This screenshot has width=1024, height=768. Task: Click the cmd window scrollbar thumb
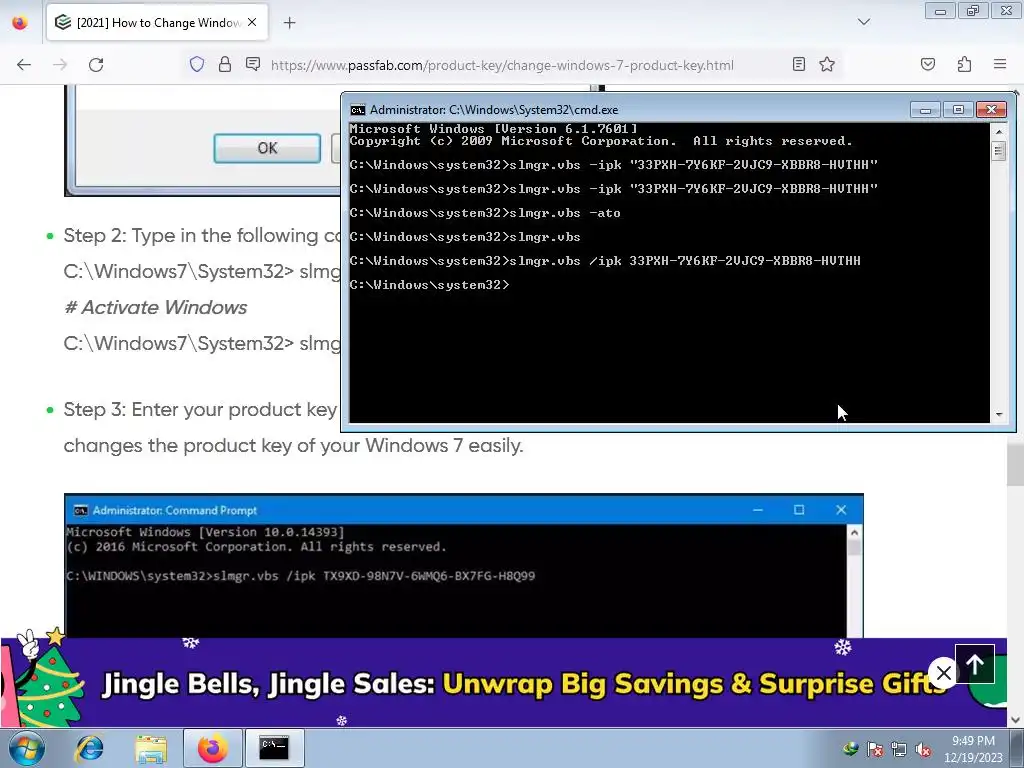[998, 151]
